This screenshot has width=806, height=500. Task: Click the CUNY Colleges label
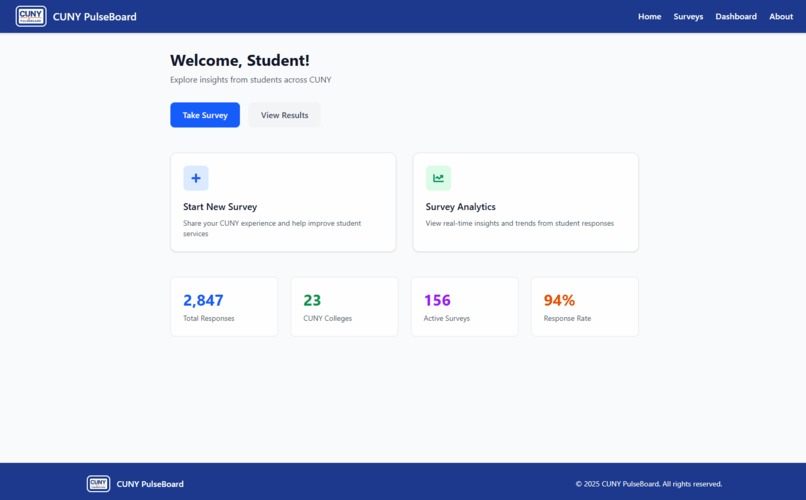tap(327, 319)
